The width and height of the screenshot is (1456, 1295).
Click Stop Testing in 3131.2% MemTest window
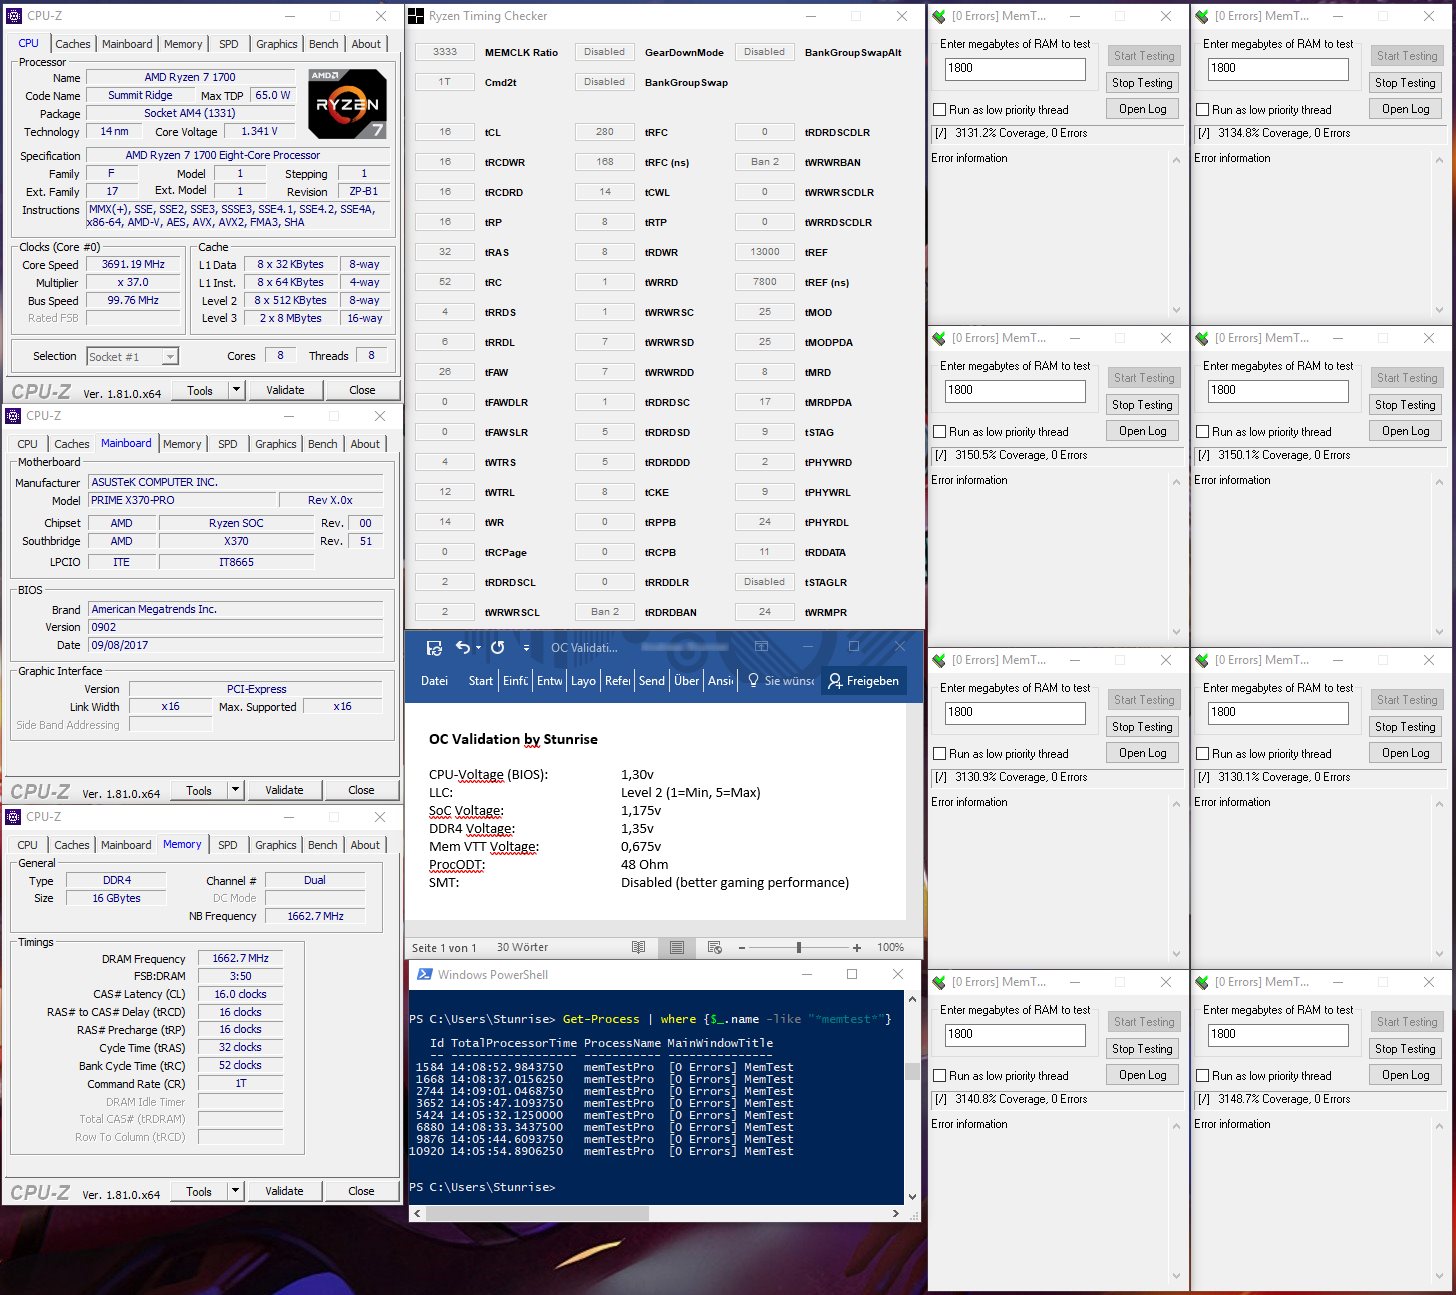coord(1142,83)
